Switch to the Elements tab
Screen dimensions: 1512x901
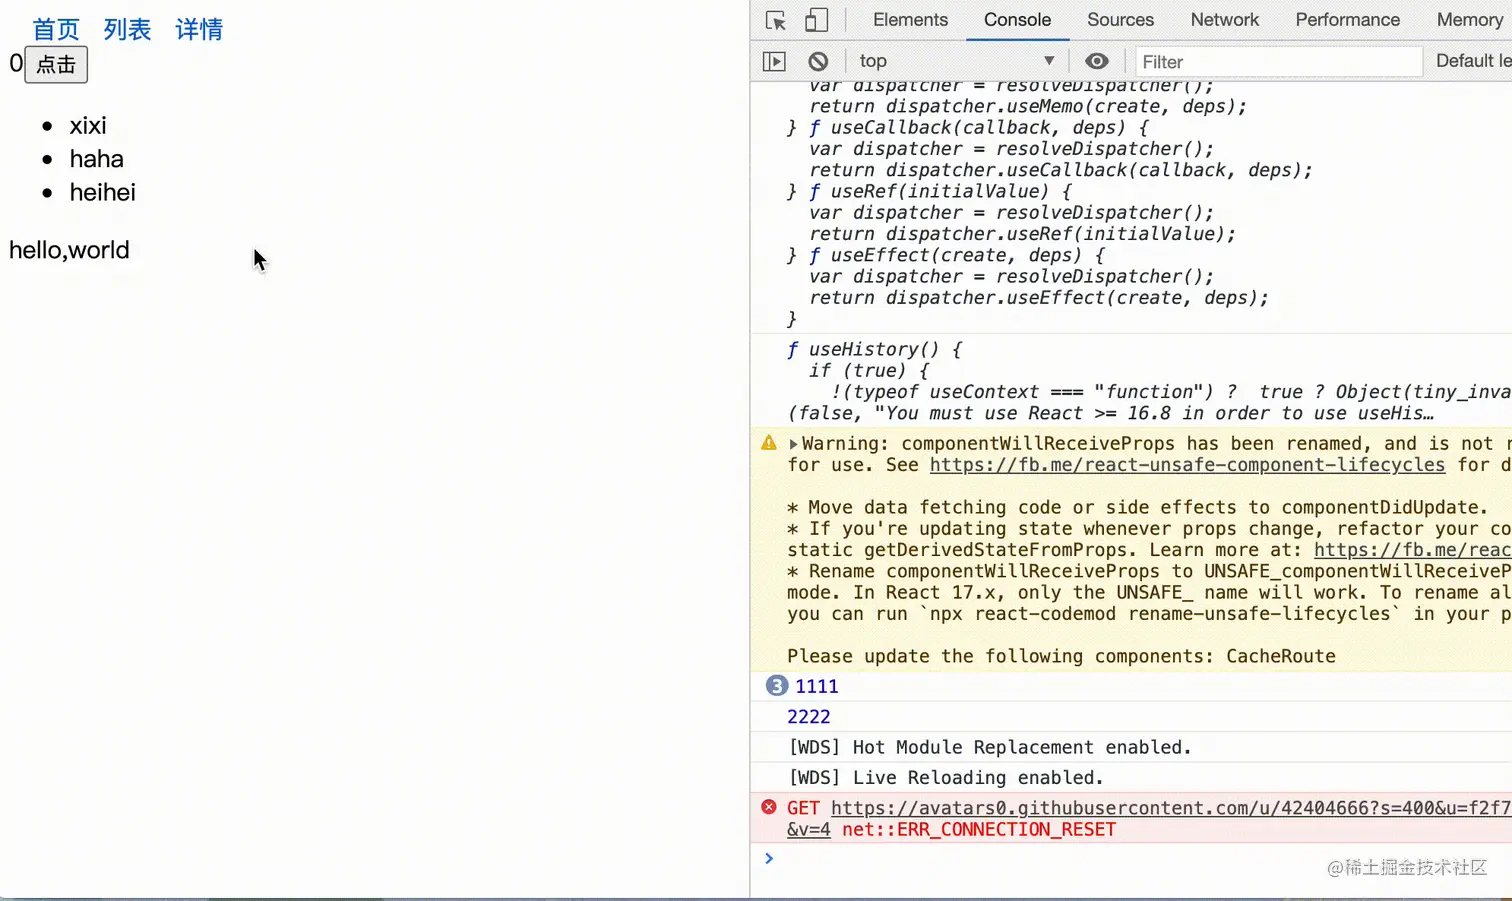click(910, 20)
